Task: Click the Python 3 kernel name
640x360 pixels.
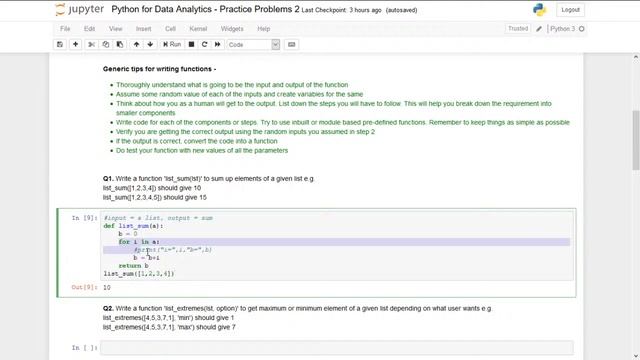Action: click(x=562, y=29)
